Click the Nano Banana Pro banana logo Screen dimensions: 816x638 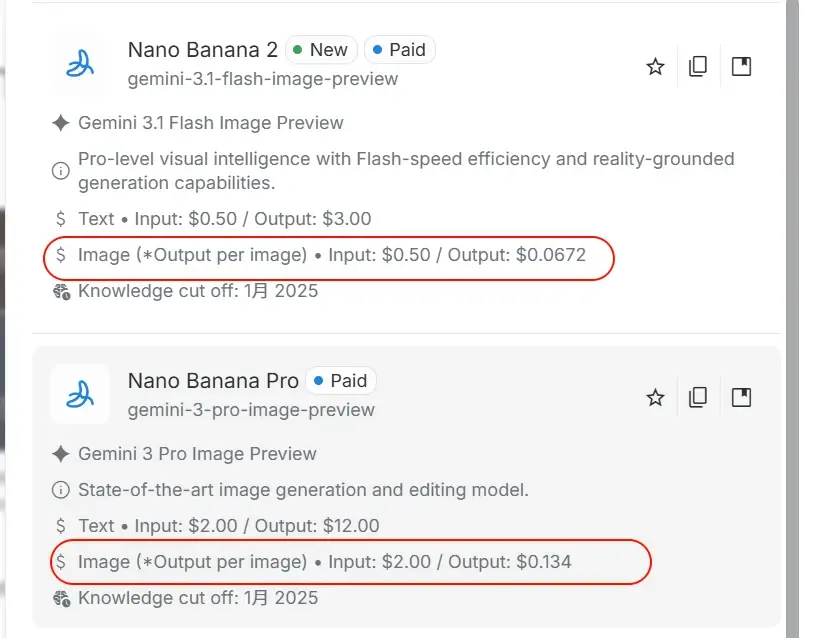[x=80, y=395]
